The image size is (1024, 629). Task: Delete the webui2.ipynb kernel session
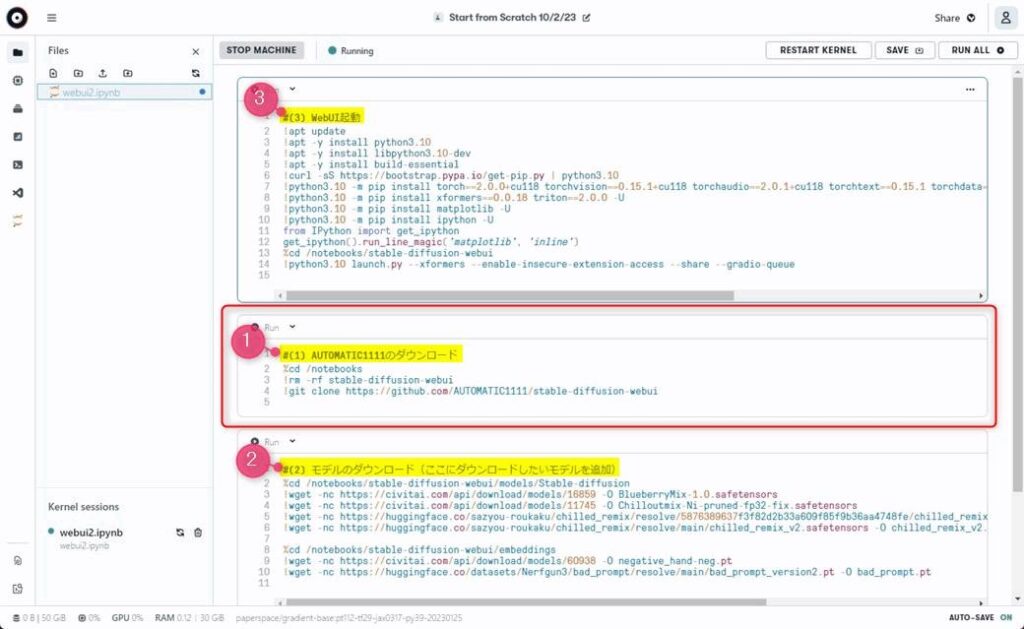198,532
